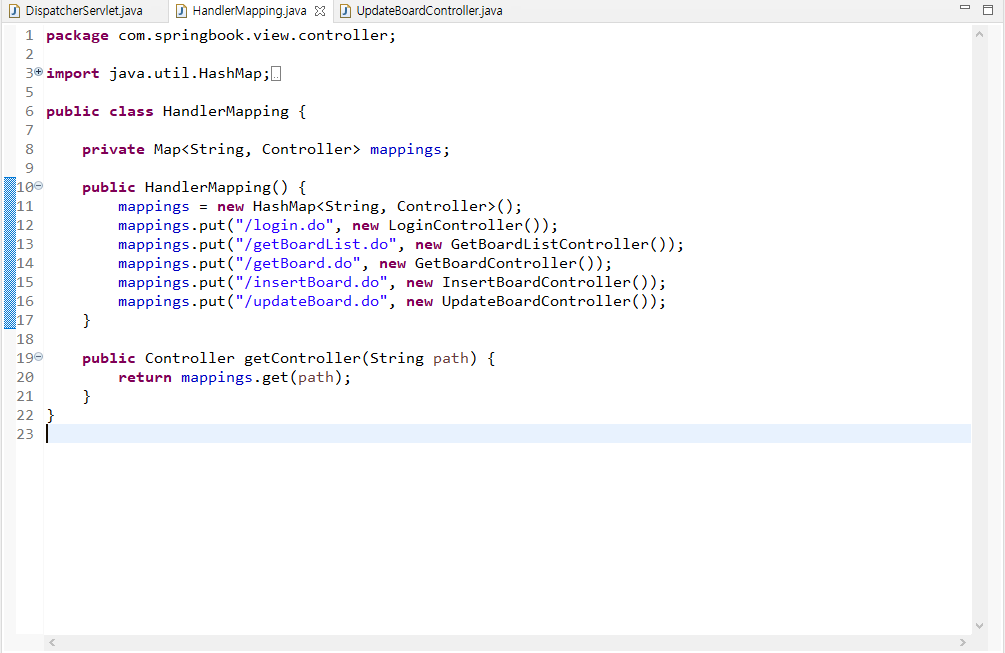Click java.util.HashMap in the import statement
Image resolution: width=1005 pixels, height=653 pixels.
[185, 74]
